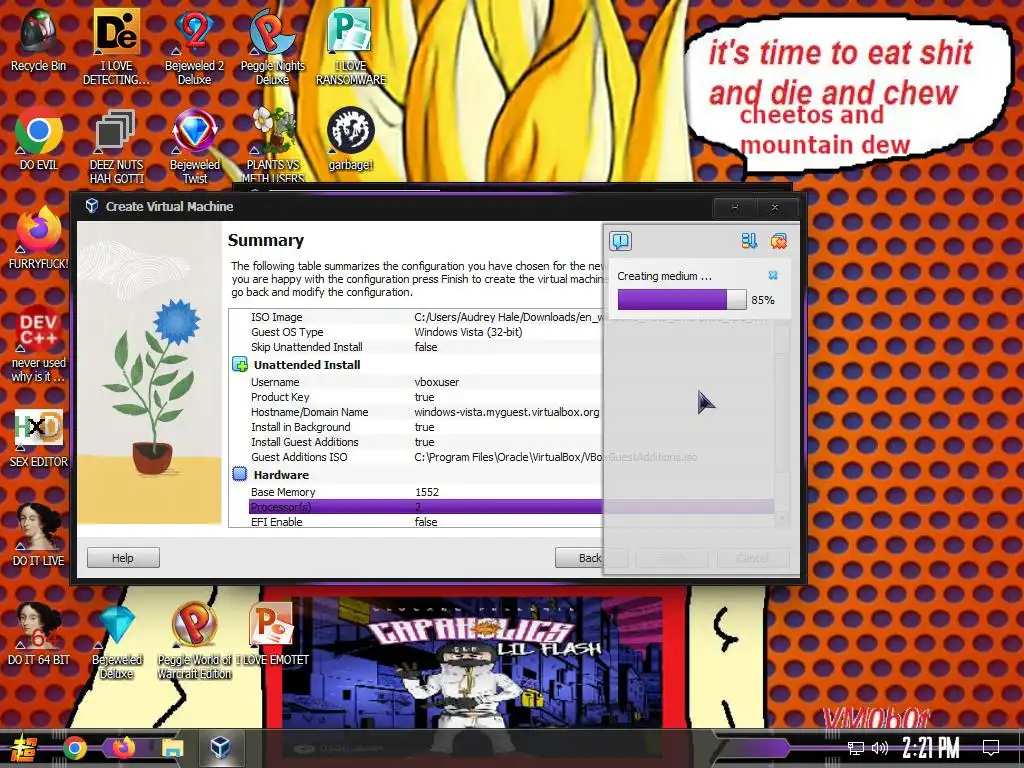This screenshot has width=1024, height=768.
Task: Open File Explorer from the taskbar
Action: point(172,748)
